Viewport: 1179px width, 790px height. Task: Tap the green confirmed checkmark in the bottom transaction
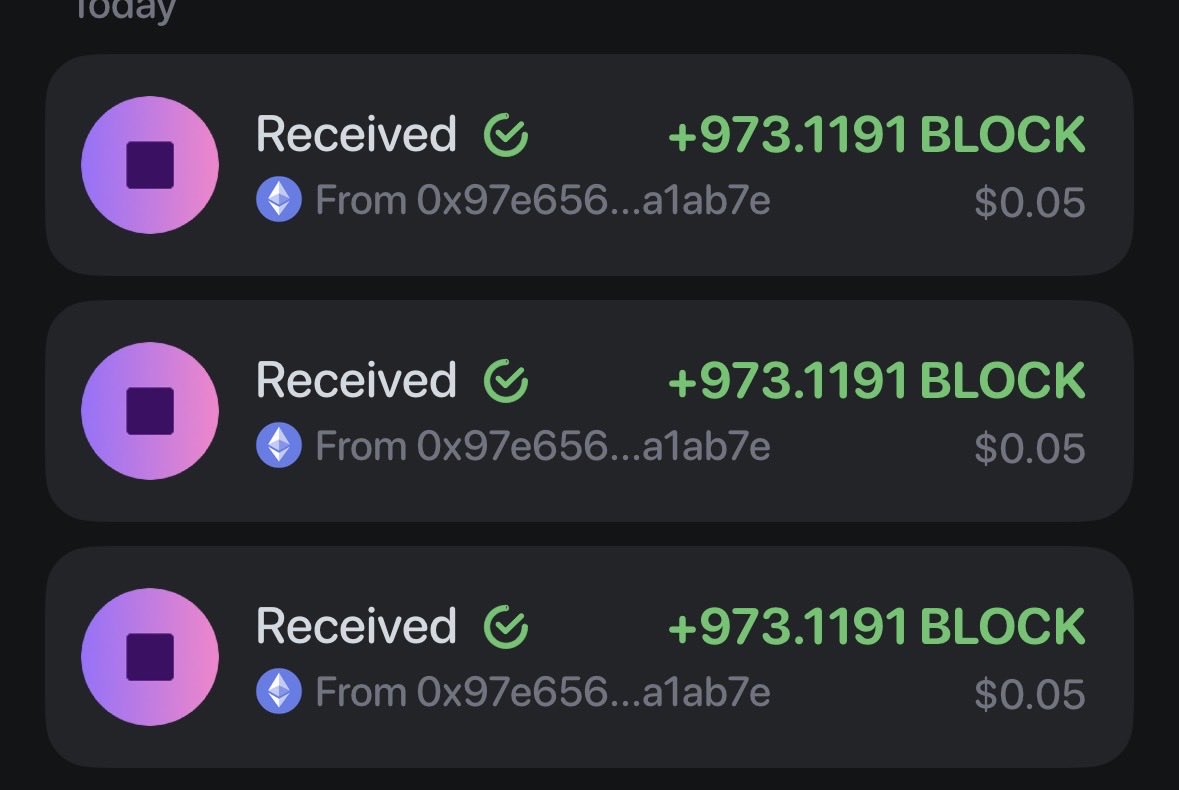506,627
